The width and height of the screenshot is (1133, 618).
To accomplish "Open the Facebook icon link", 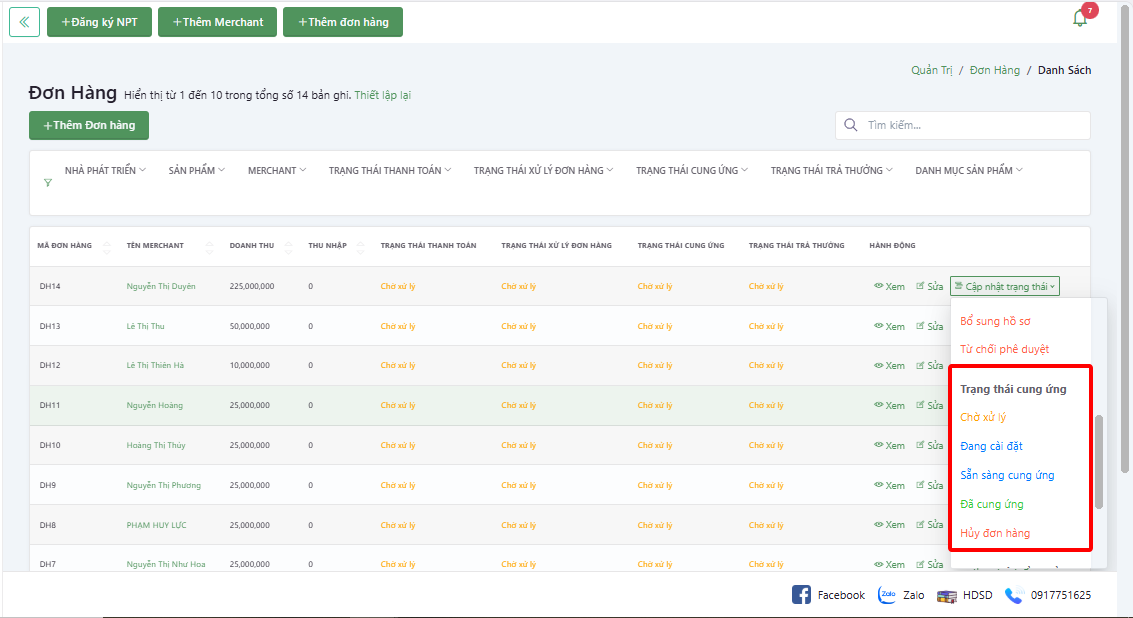I will [x=801, y=595].
